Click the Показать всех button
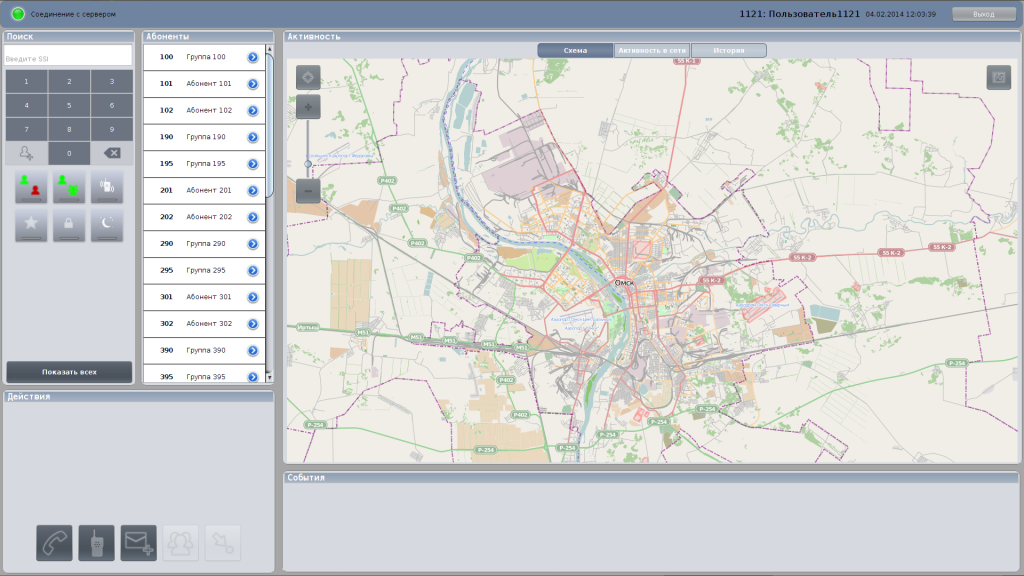The width and height of the screenshot is (1024, 576). click(x=69, y=372)
